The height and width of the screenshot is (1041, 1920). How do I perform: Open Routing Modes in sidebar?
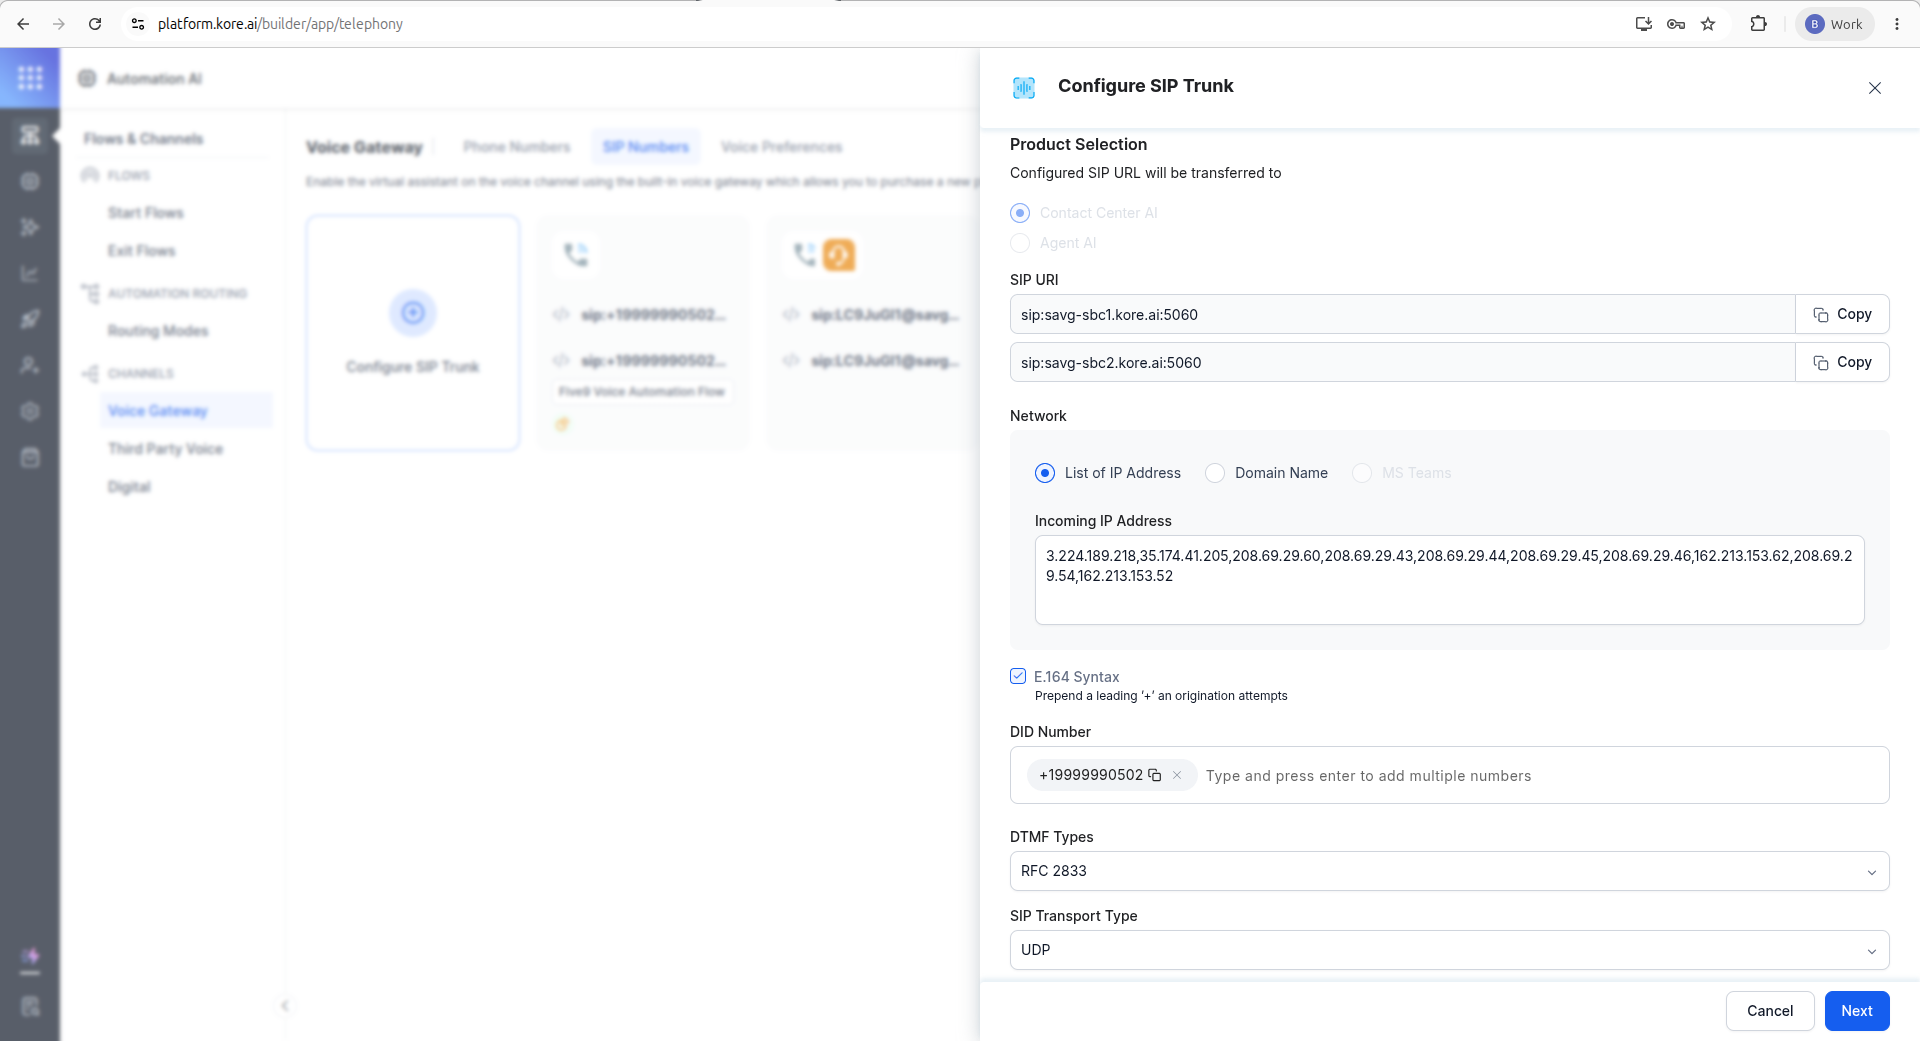pyautogui.click(x=158, y=331)
